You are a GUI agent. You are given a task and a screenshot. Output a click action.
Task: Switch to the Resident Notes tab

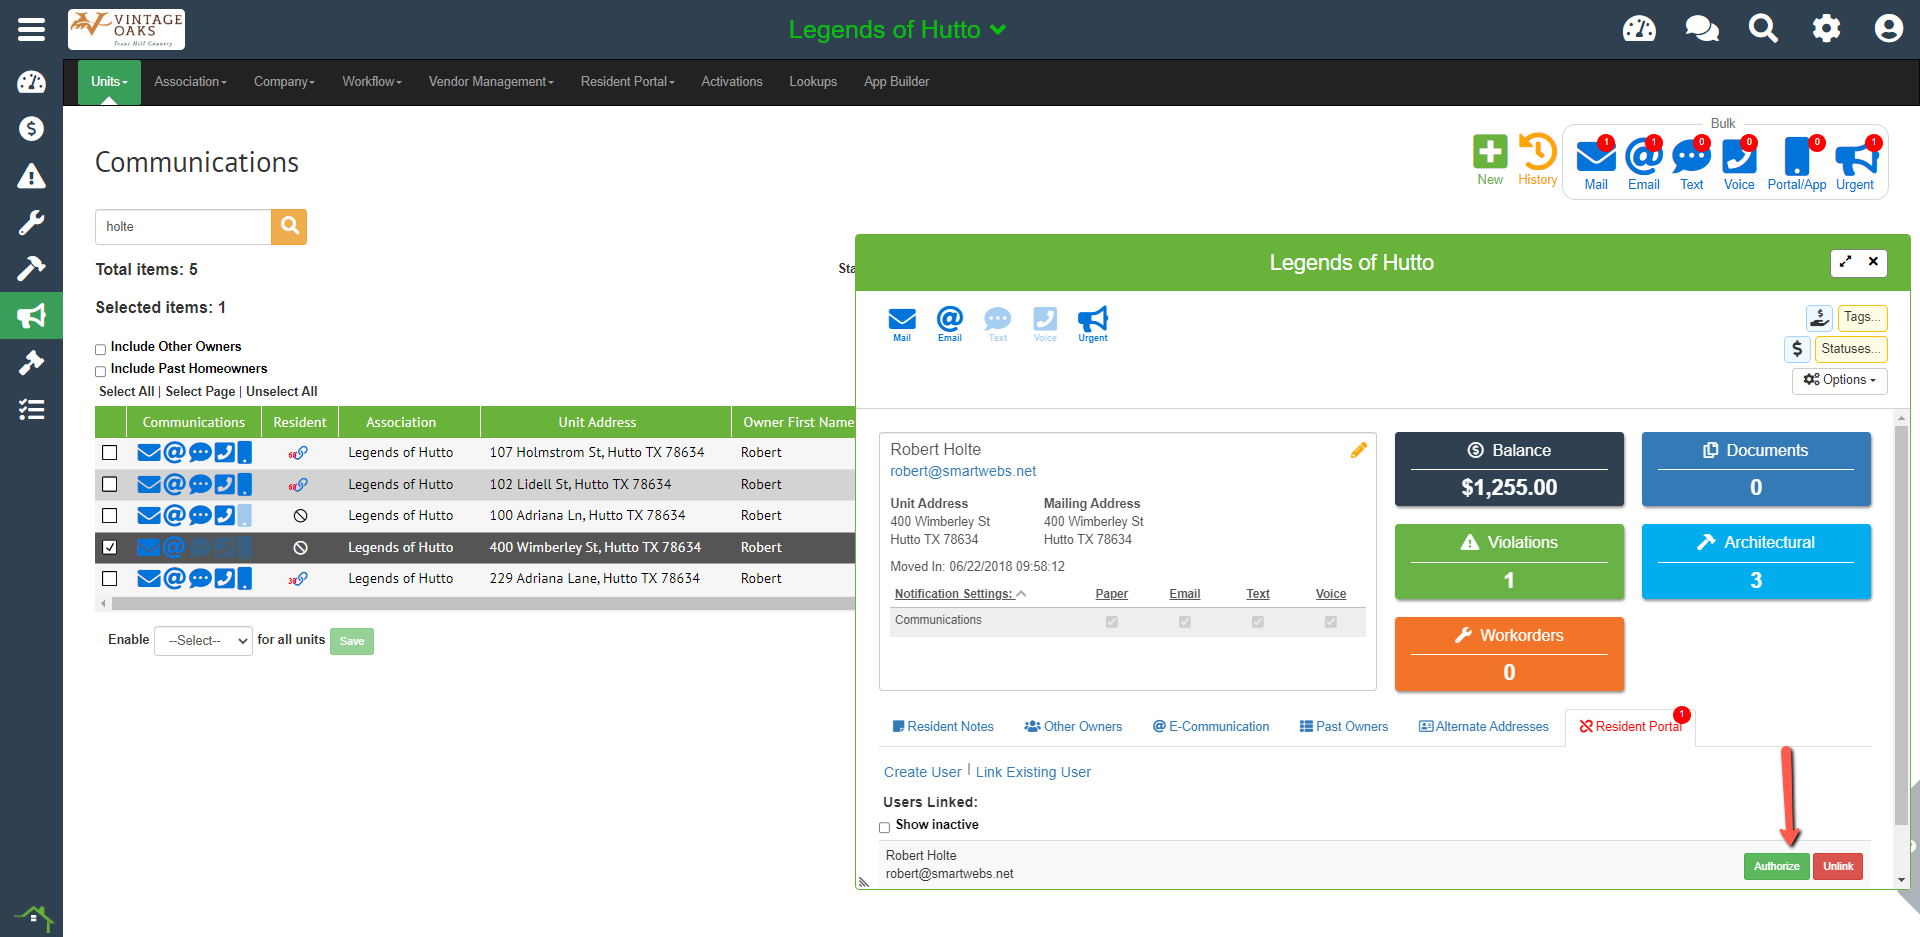(x=943, y=727)
